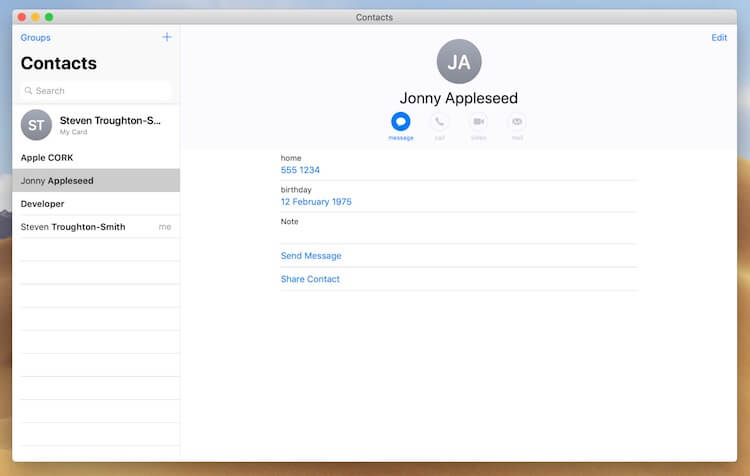The width and height of the screenshot is (750, 476).
Task: Minimize the Contacts window
Action: coord(35,17)
